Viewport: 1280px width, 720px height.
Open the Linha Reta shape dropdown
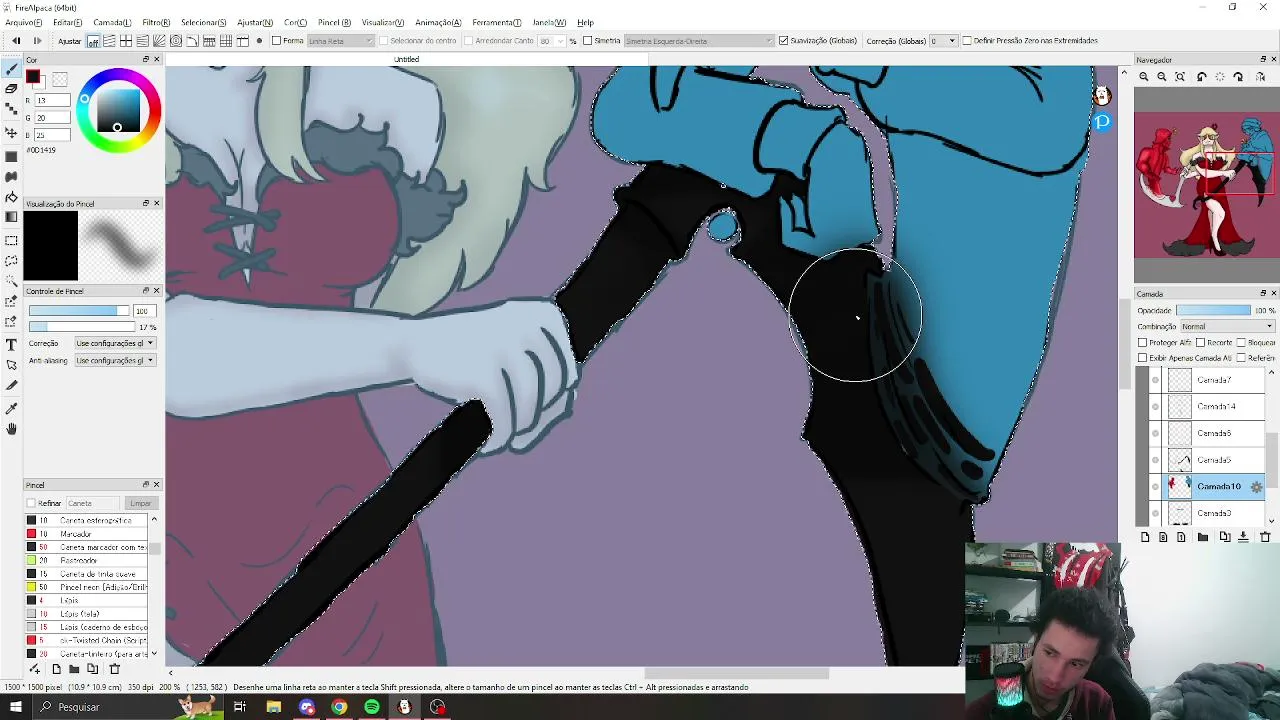click(x=340, y=41)
